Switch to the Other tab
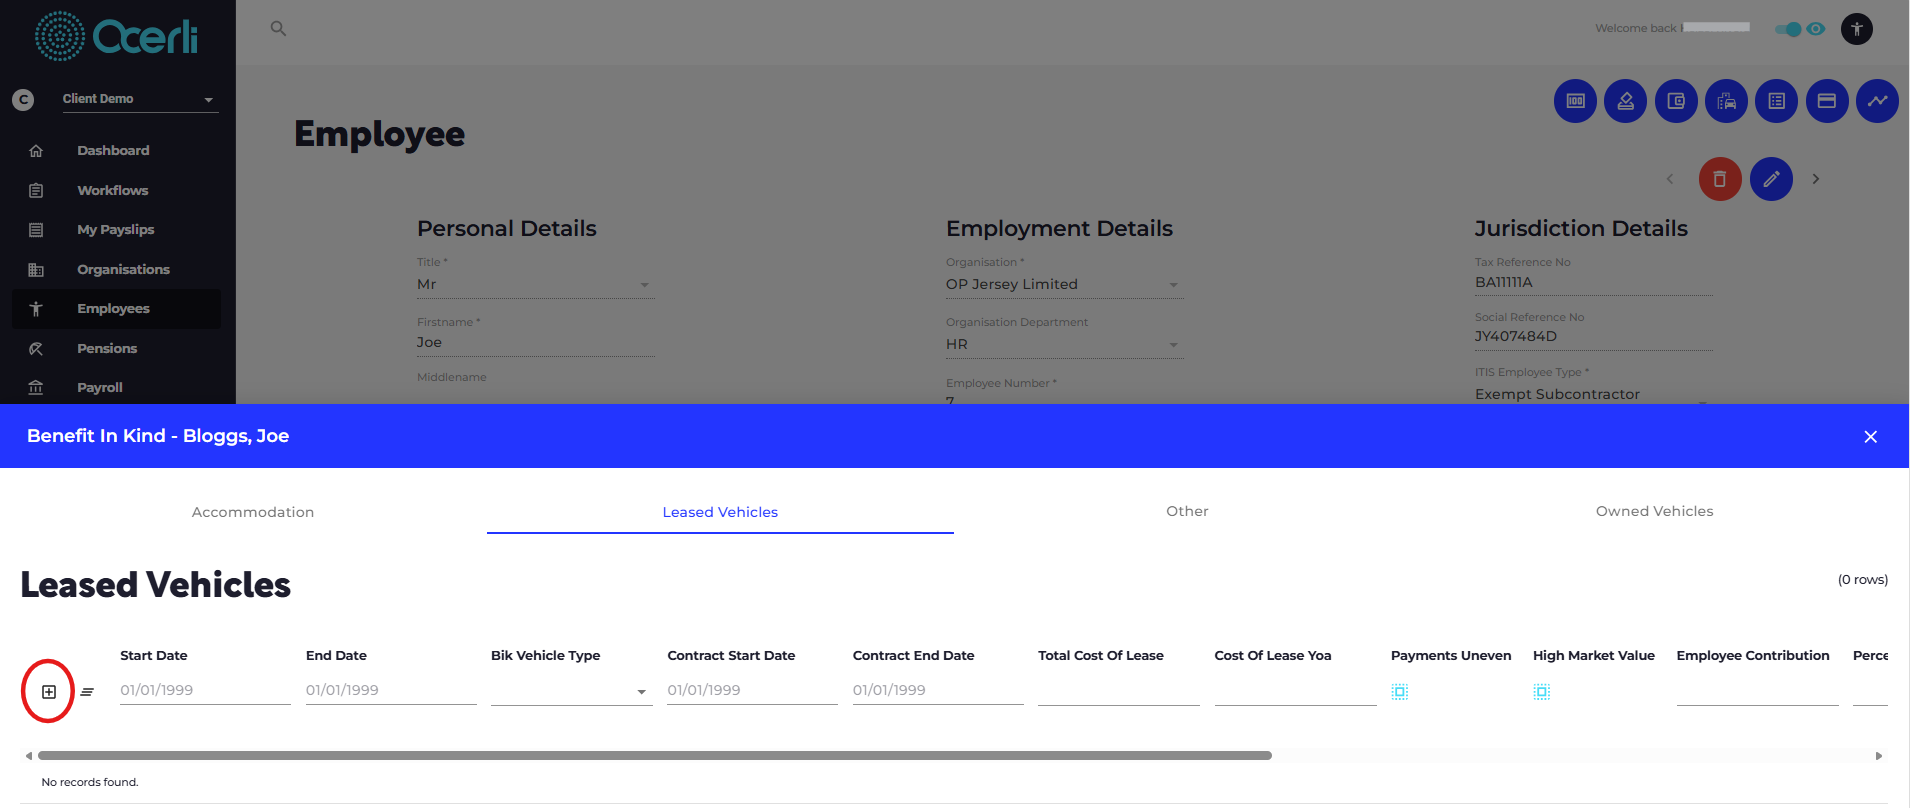 tap(1187, 511)
